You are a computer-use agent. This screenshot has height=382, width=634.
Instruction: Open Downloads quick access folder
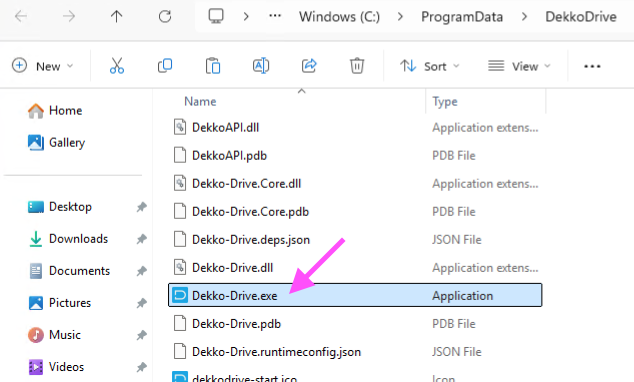[x=68, y=238]
